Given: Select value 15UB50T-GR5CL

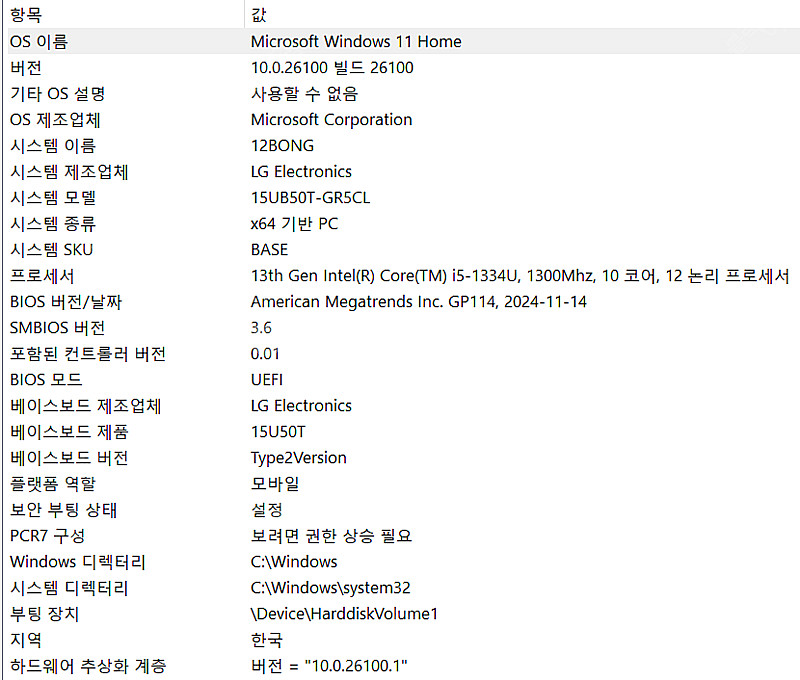Looking at the screenshot, I should [311, 197].
